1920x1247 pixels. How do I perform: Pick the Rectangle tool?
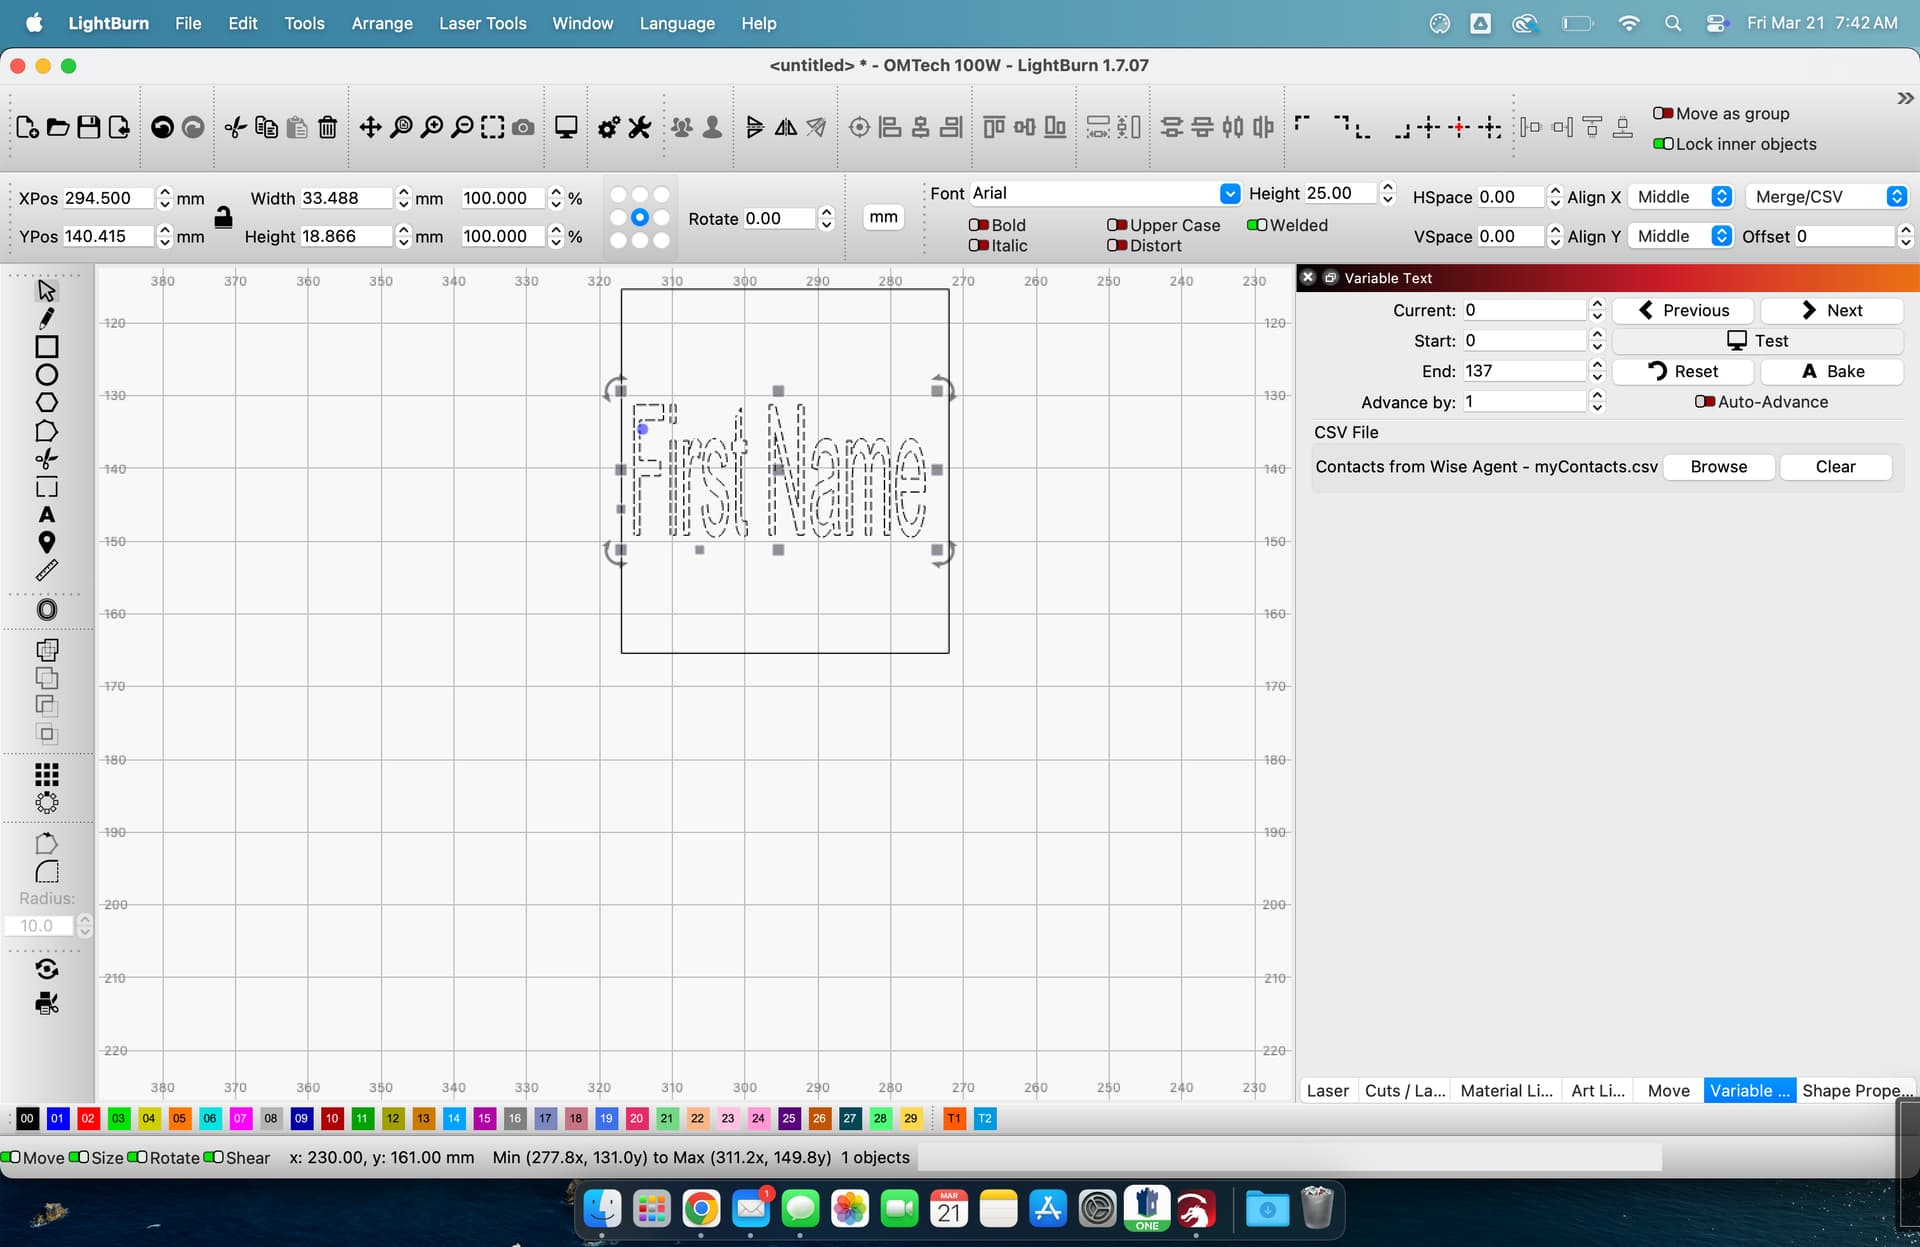[46, 346]
